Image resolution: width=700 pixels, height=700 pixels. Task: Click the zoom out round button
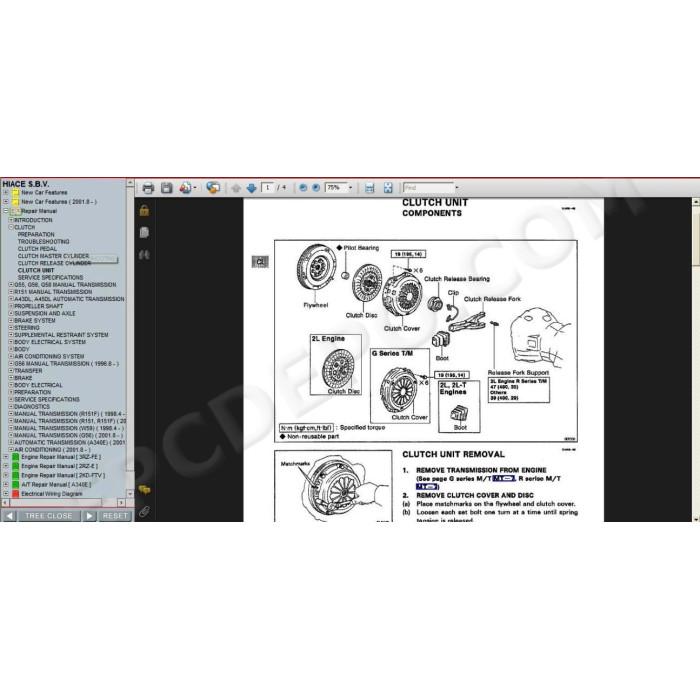pos(303,188)
